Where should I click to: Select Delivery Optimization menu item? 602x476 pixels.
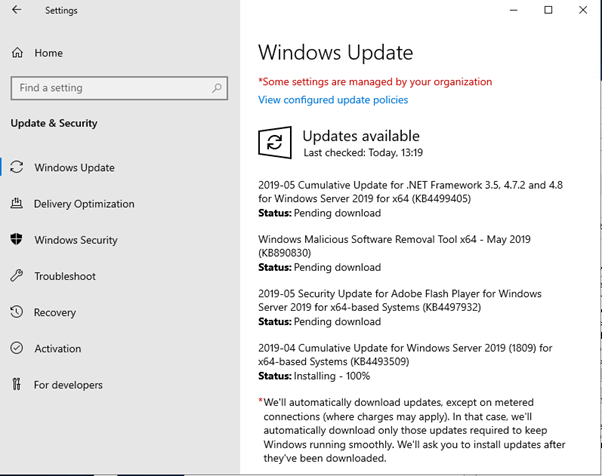(84, 204)
